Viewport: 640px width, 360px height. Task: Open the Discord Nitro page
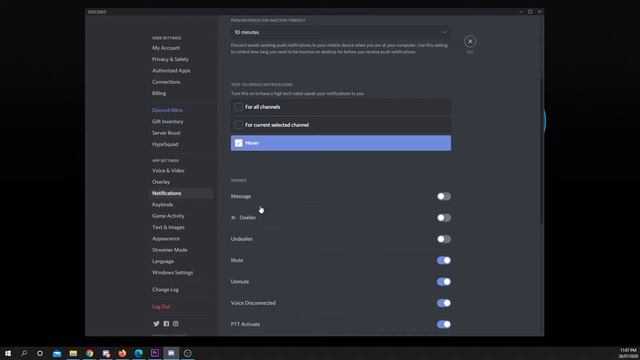pyautogui.click(x=167, y=110)
